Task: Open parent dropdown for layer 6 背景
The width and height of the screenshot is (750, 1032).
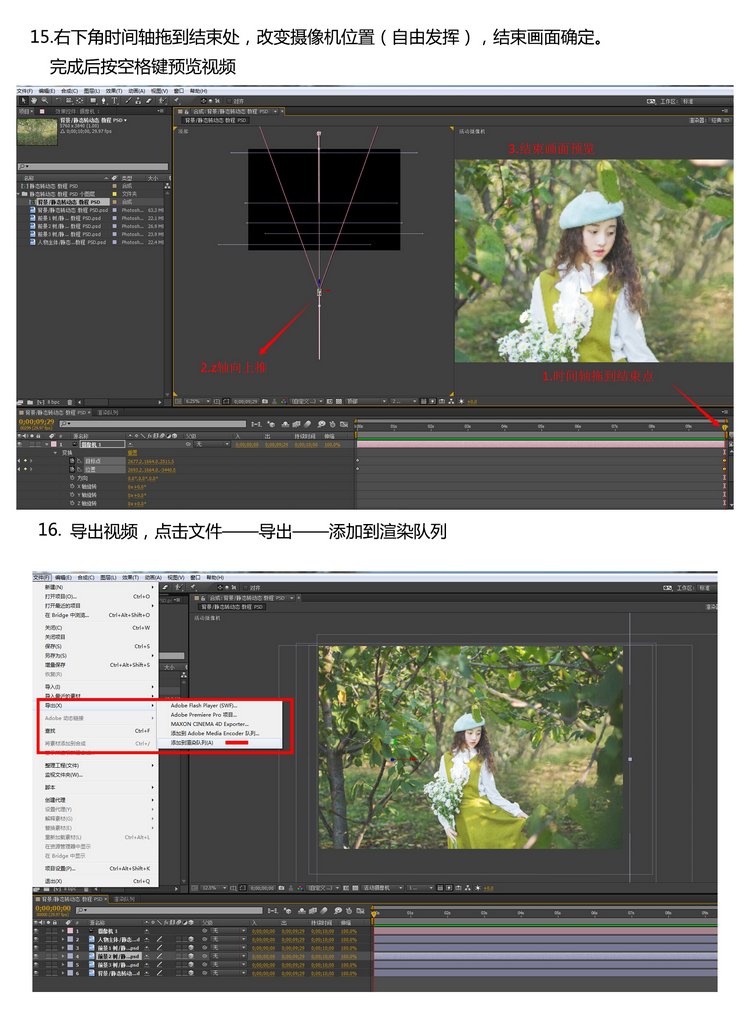Action: 228,973
